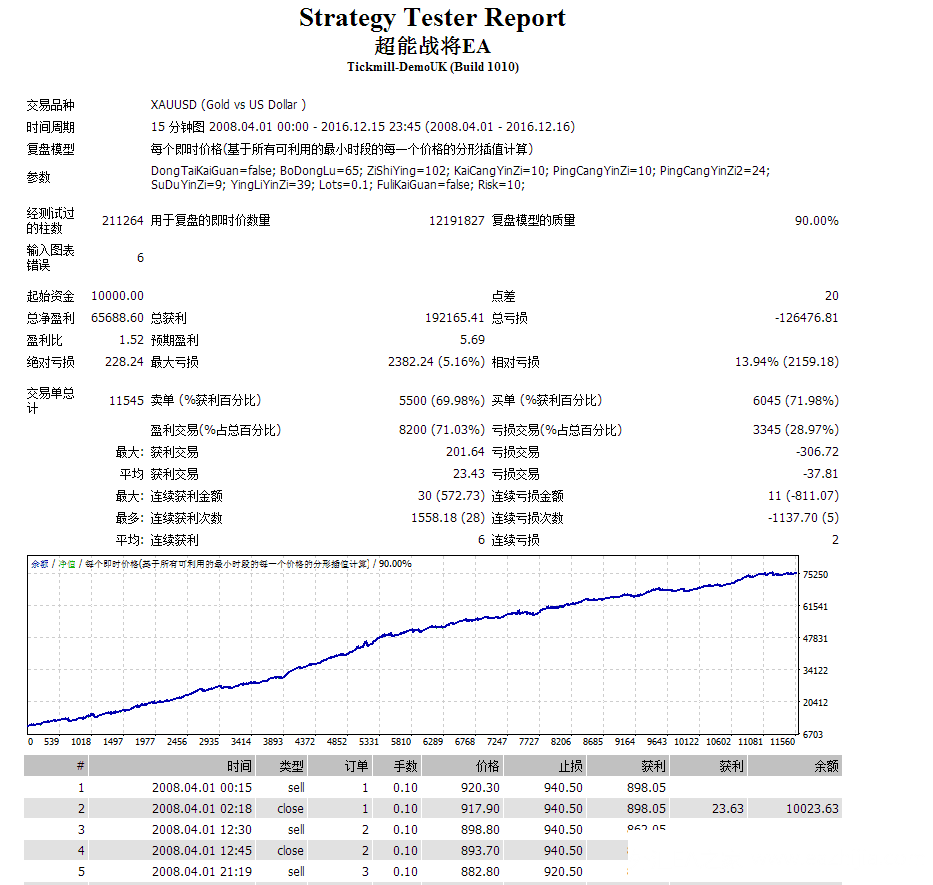The width and height of the screenshot is (933, 885).
Task: Click the 止损 column header
Action: point(570,766)
